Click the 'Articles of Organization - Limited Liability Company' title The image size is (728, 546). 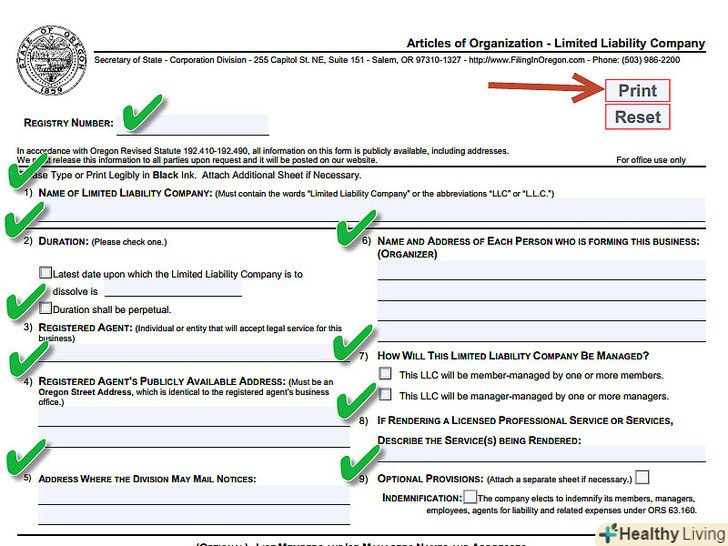(x=556, y=43)
